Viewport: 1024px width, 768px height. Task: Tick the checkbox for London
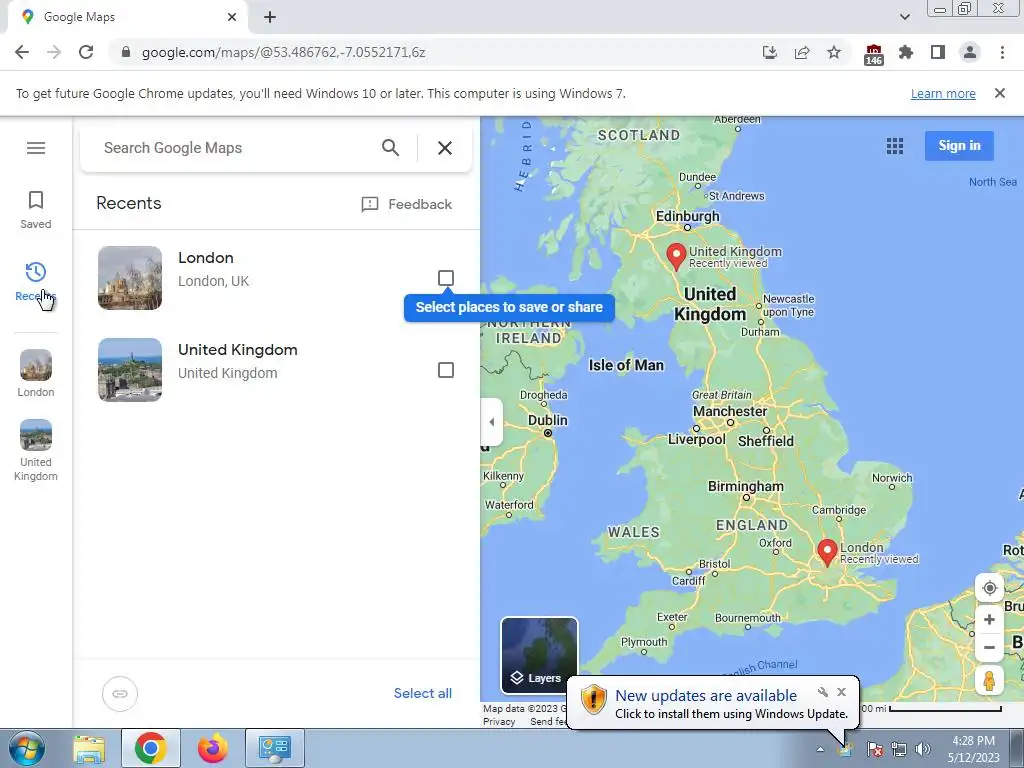click(445, 278)
